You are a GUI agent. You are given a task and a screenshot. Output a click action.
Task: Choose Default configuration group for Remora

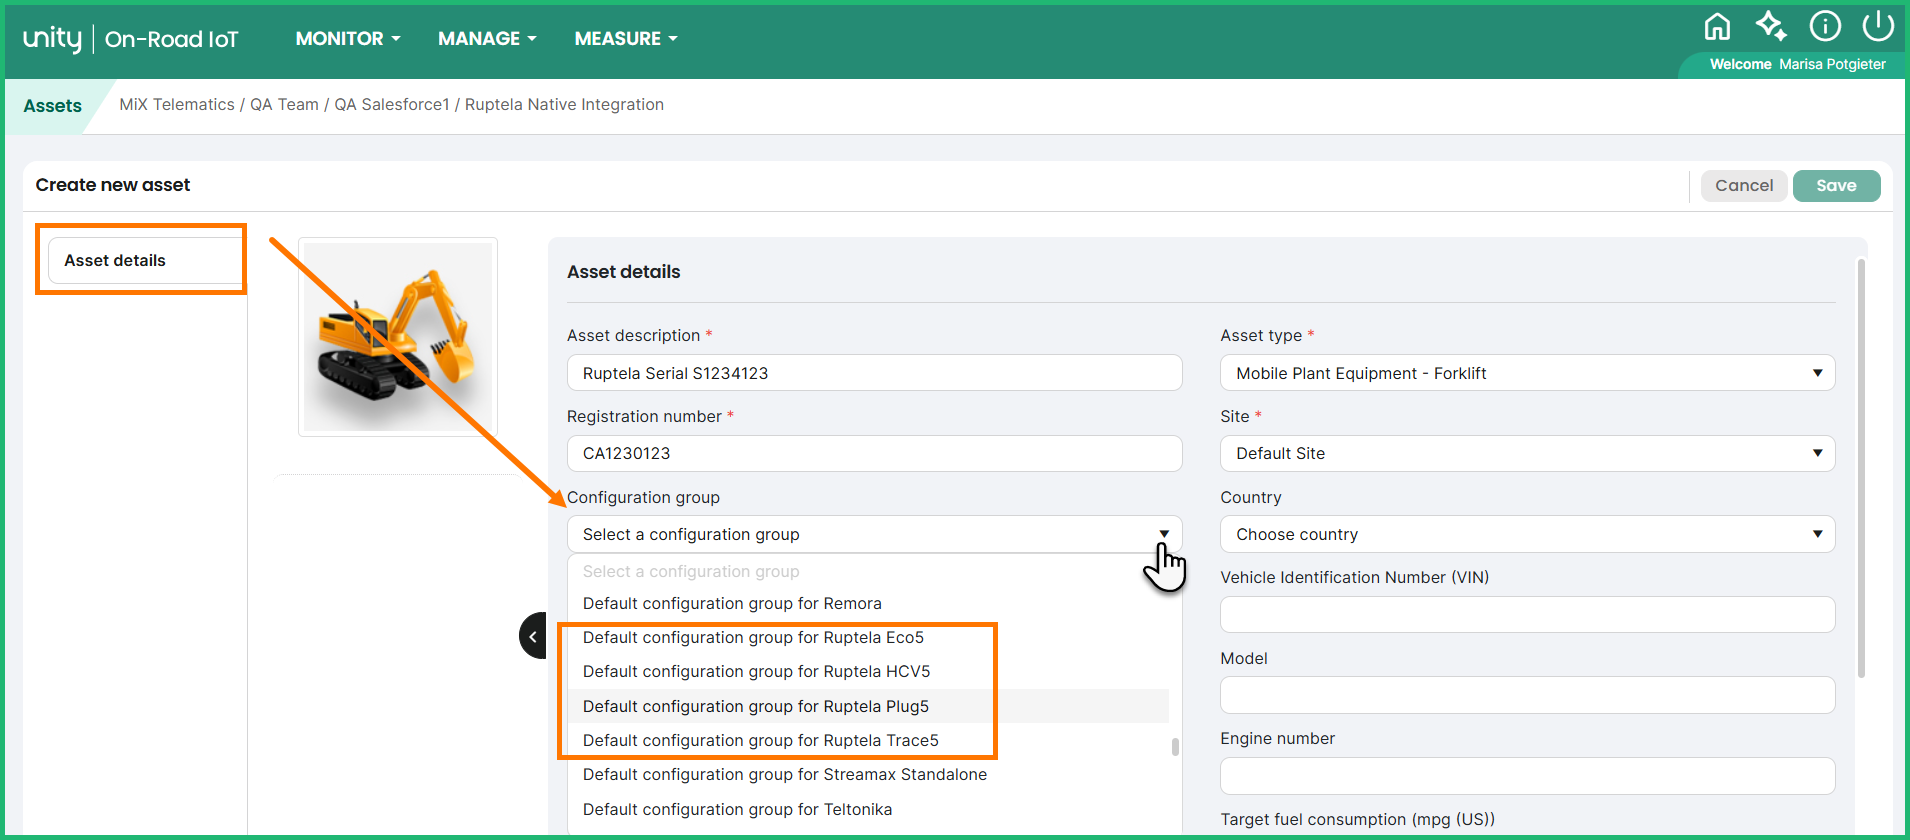tap(868, 604)
